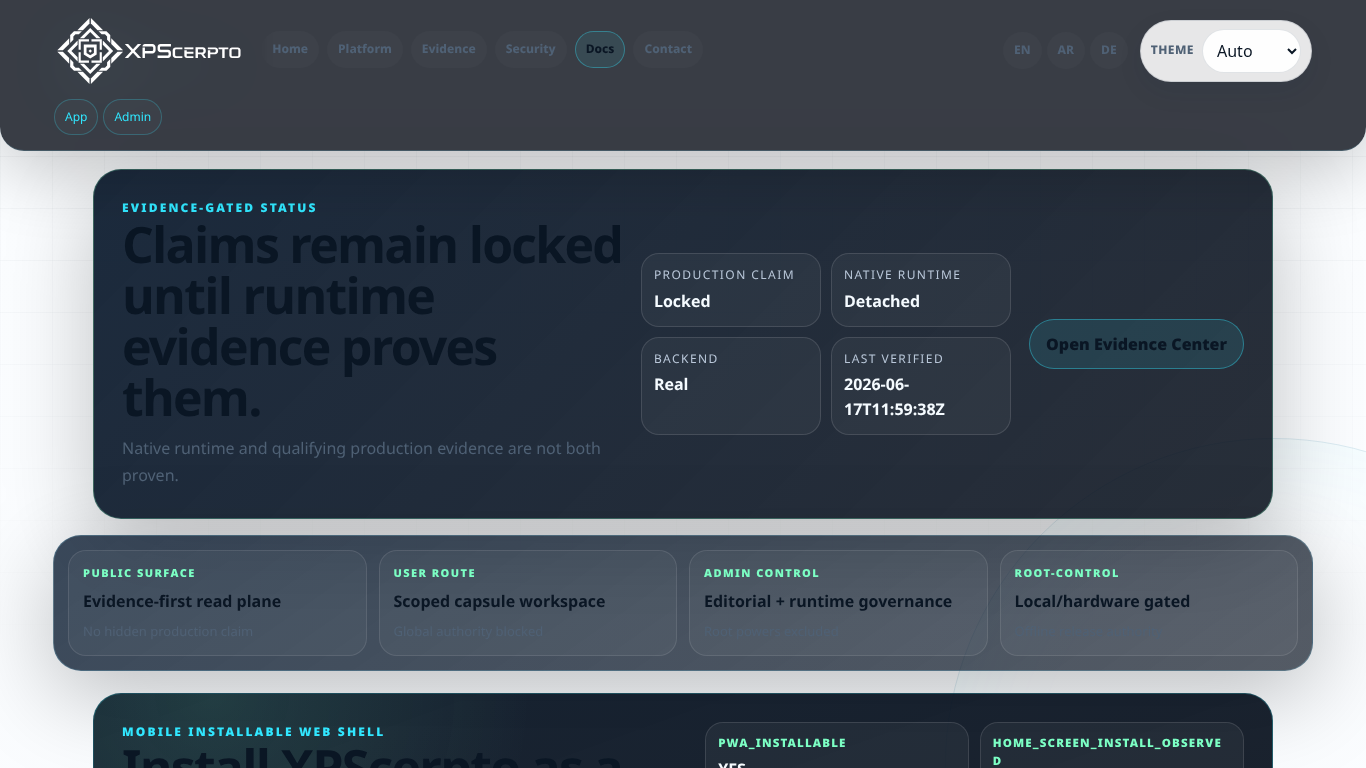
Task: Click the Evidence-Gated Status label
Action: (219, 208)
